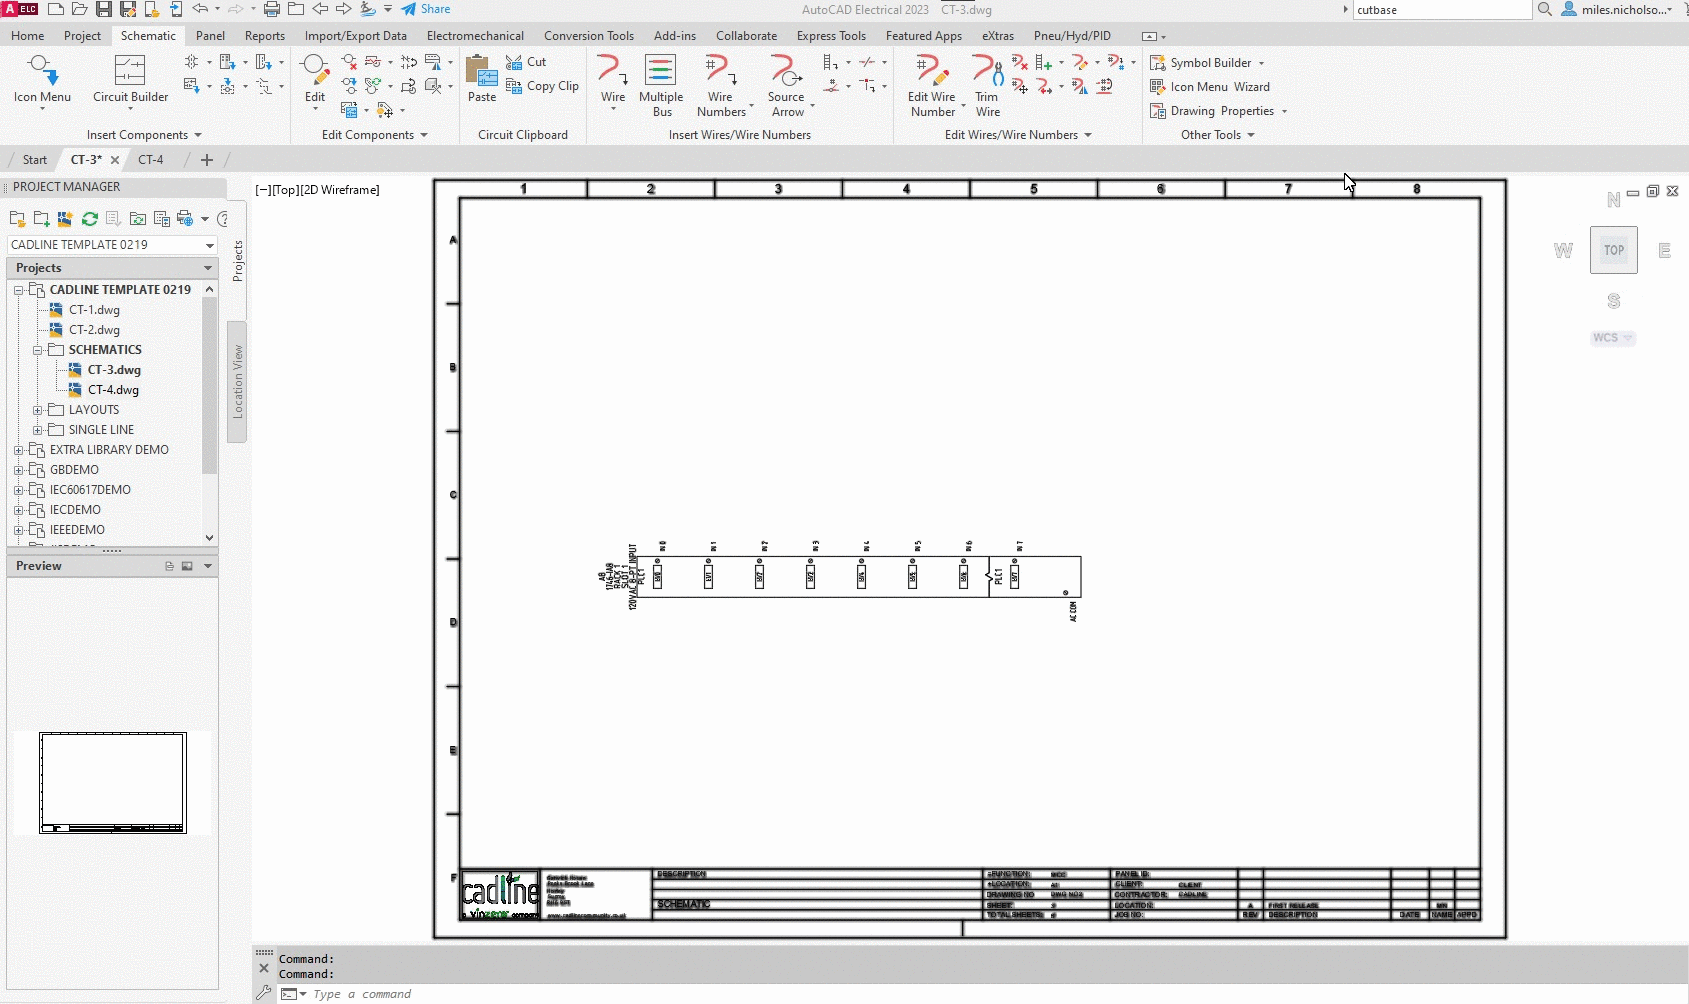Expand the LAYOUTS folder
This screenshot has height=1004, width=1689.
(x=37, y=410)
